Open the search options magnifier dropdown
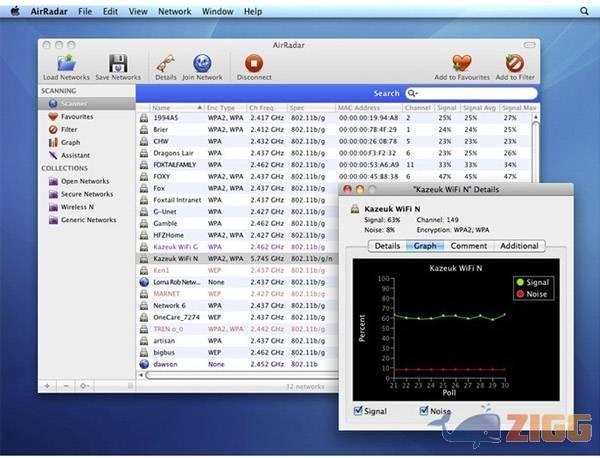Screen dimensions: 600x458 413,93
